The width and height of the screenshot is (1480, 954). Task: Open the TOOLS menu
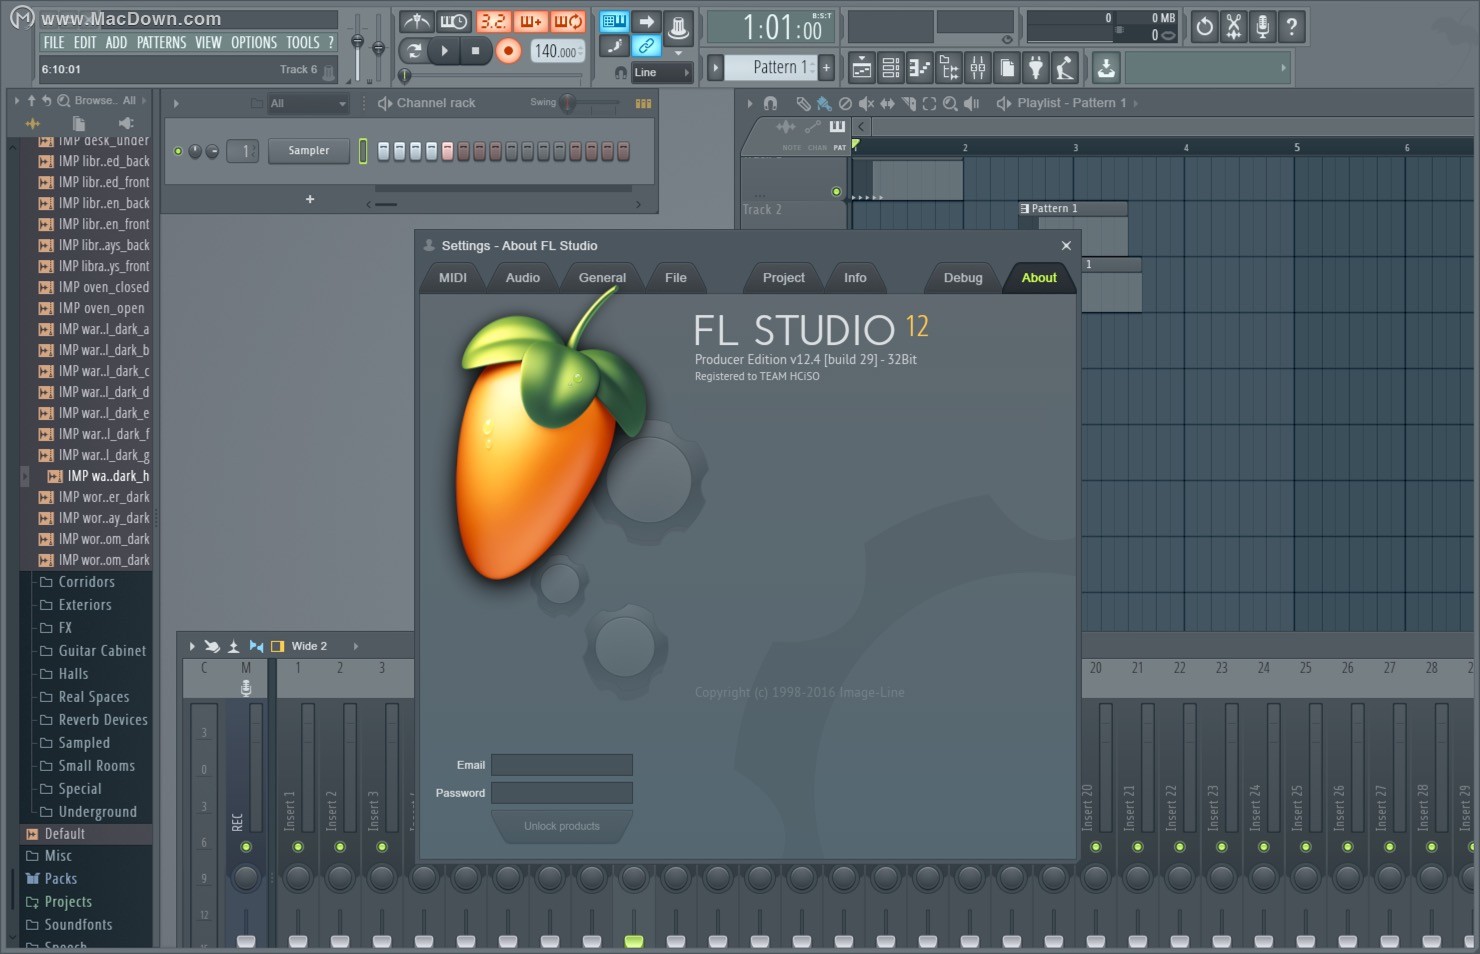(303, 42)
